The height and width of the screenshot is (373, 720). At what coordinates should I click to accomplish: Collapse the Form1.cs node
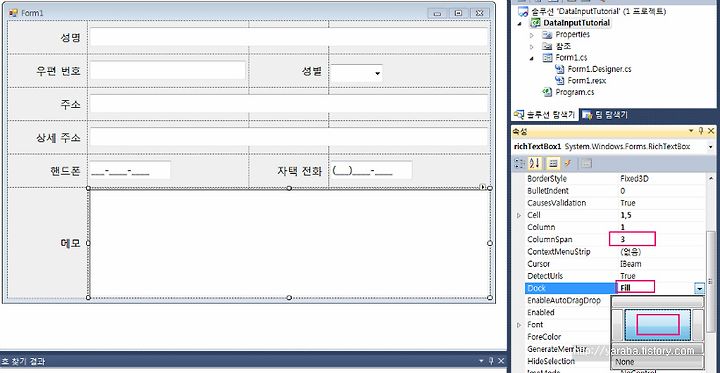[532, 58]
